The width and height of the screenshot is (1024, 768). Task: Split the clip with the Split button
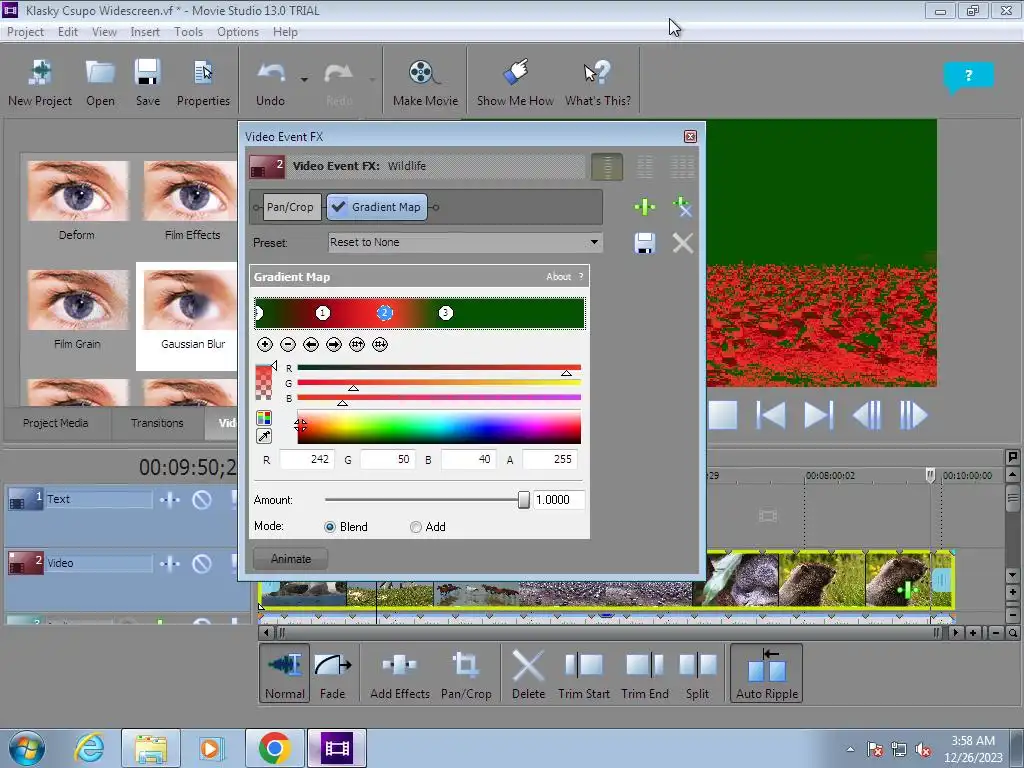tap(697, 673)
